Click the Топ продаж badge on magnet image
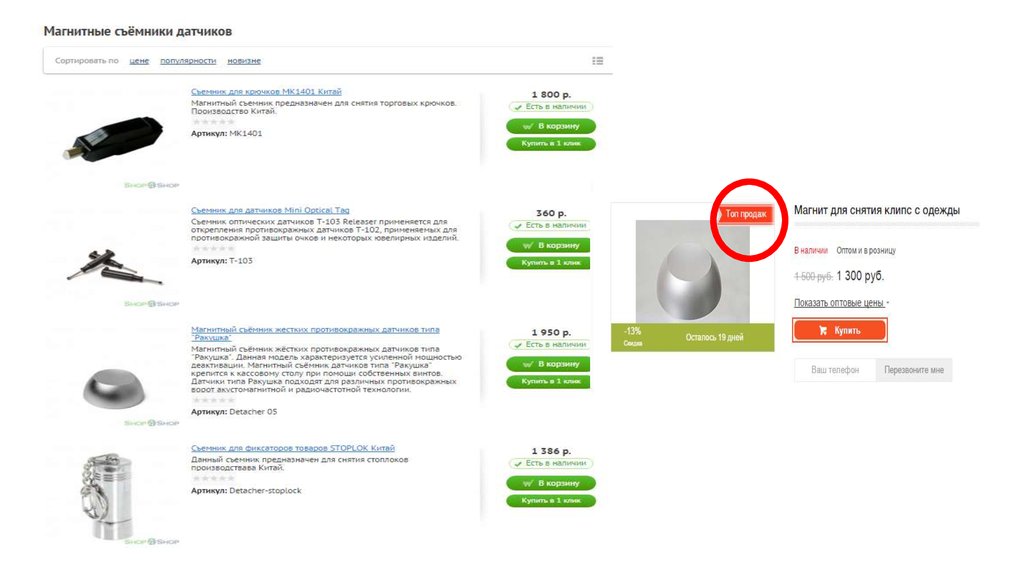 click(x=745, y=214)
